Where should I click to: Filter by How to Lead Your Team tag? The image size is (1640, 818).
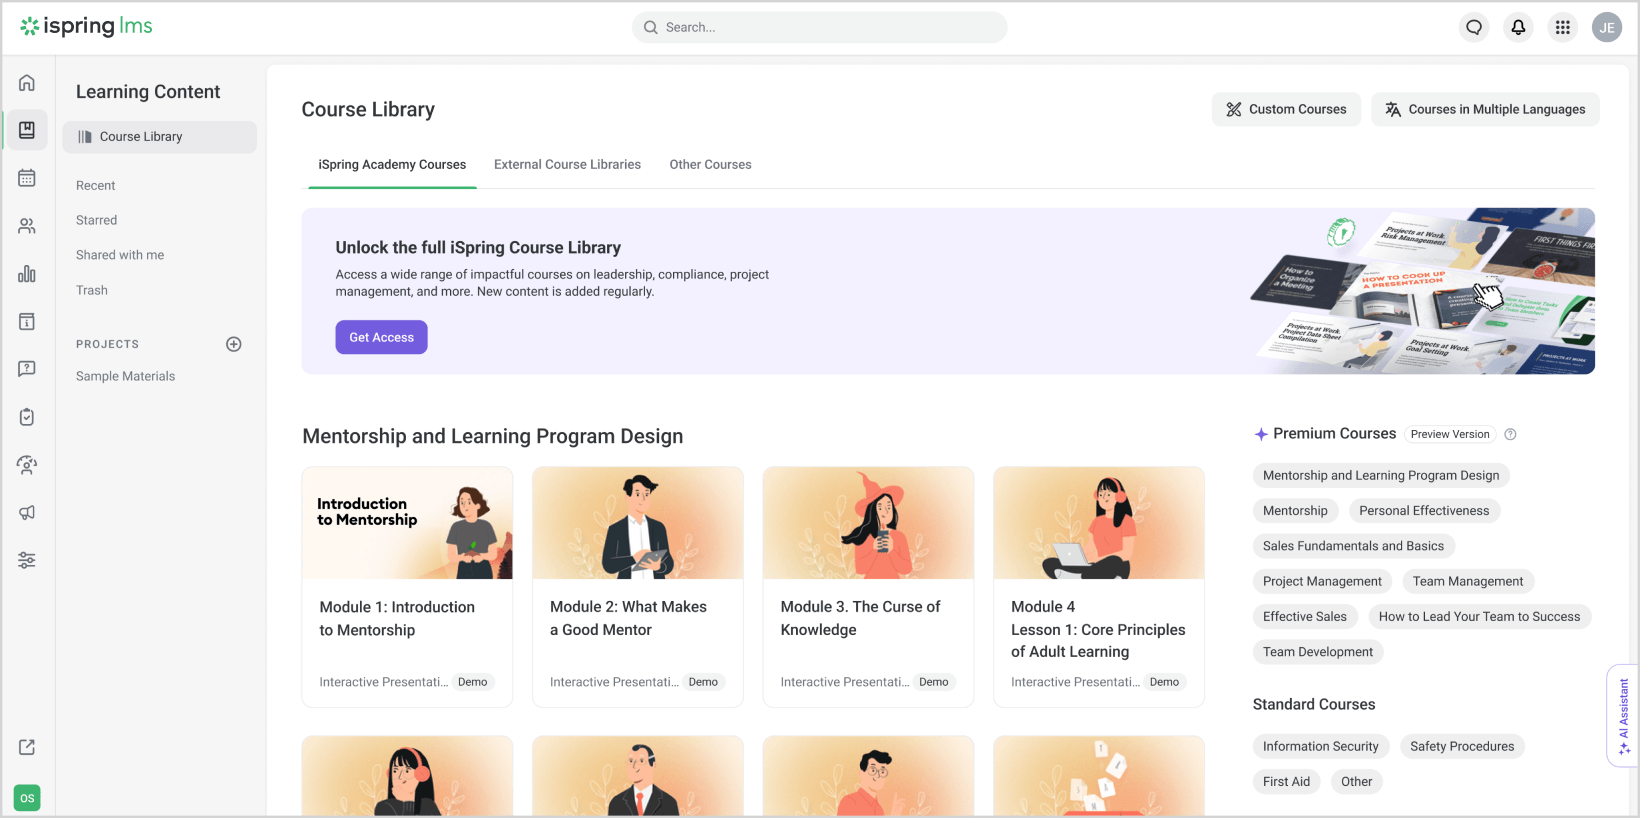click(x=1479, y=617)
